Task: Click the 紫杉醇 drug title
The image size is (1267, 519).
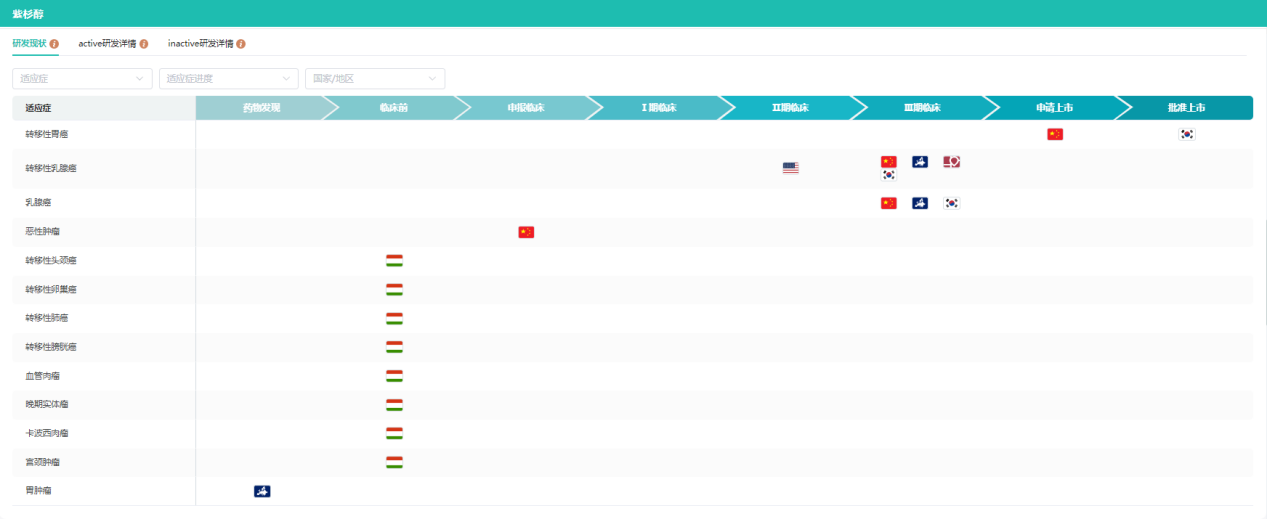Action: [x=27, y=14]
